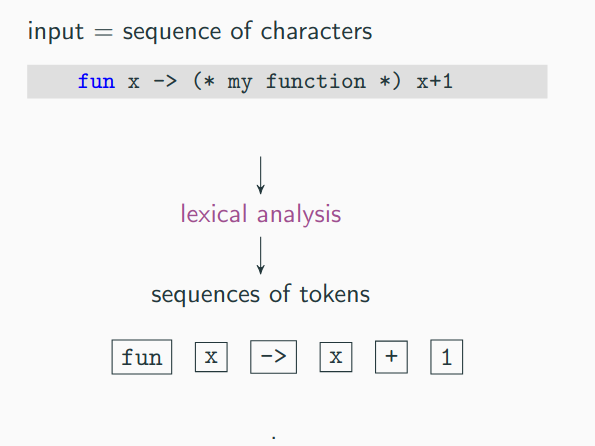This screenshot has width=595, height=446.
Task: Click the arrow above 'lexical analysis'
Action: point(260,175)
